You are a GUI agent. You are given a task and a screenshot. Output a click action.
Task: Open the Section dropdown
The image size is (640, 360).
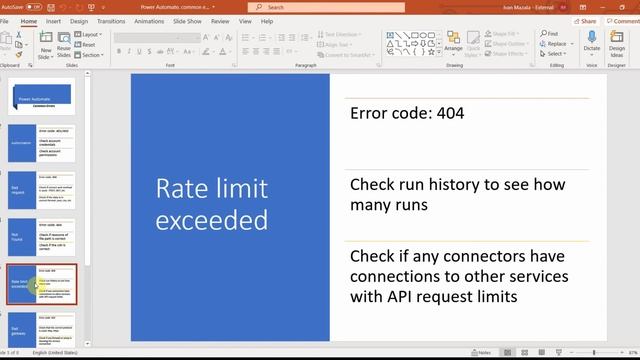89,55
